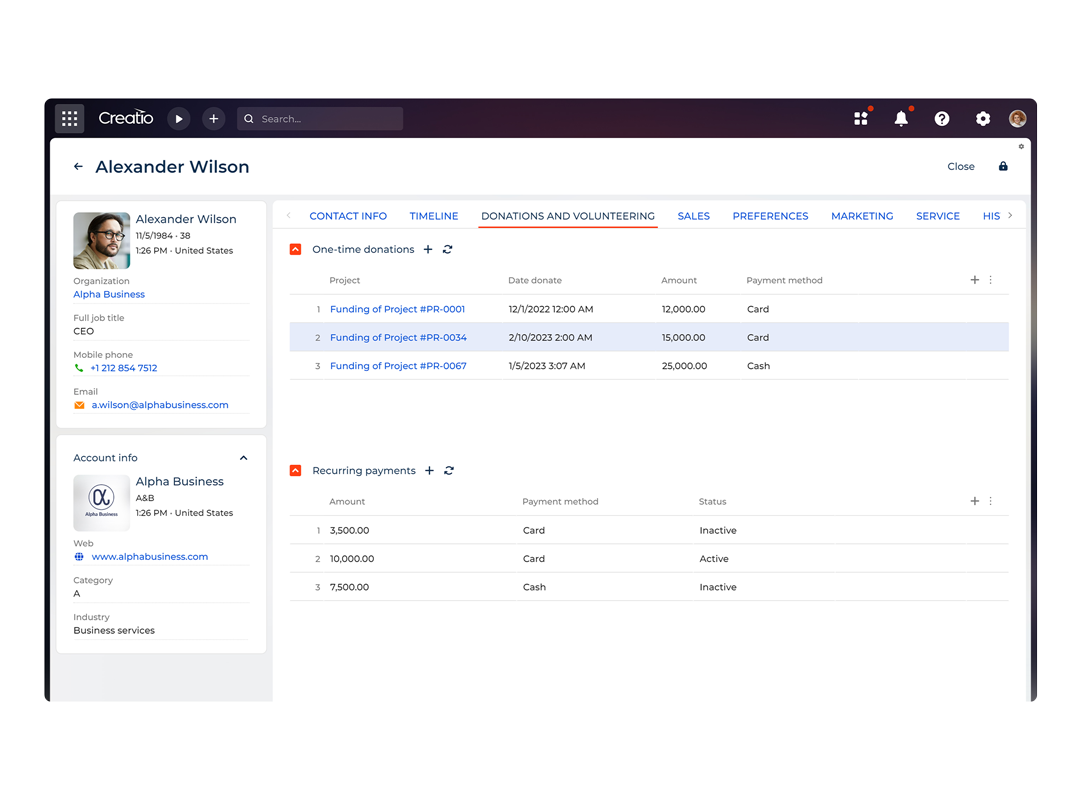The image size is (1082, 800).
Task: Open the help center icon
Action: 942,118
